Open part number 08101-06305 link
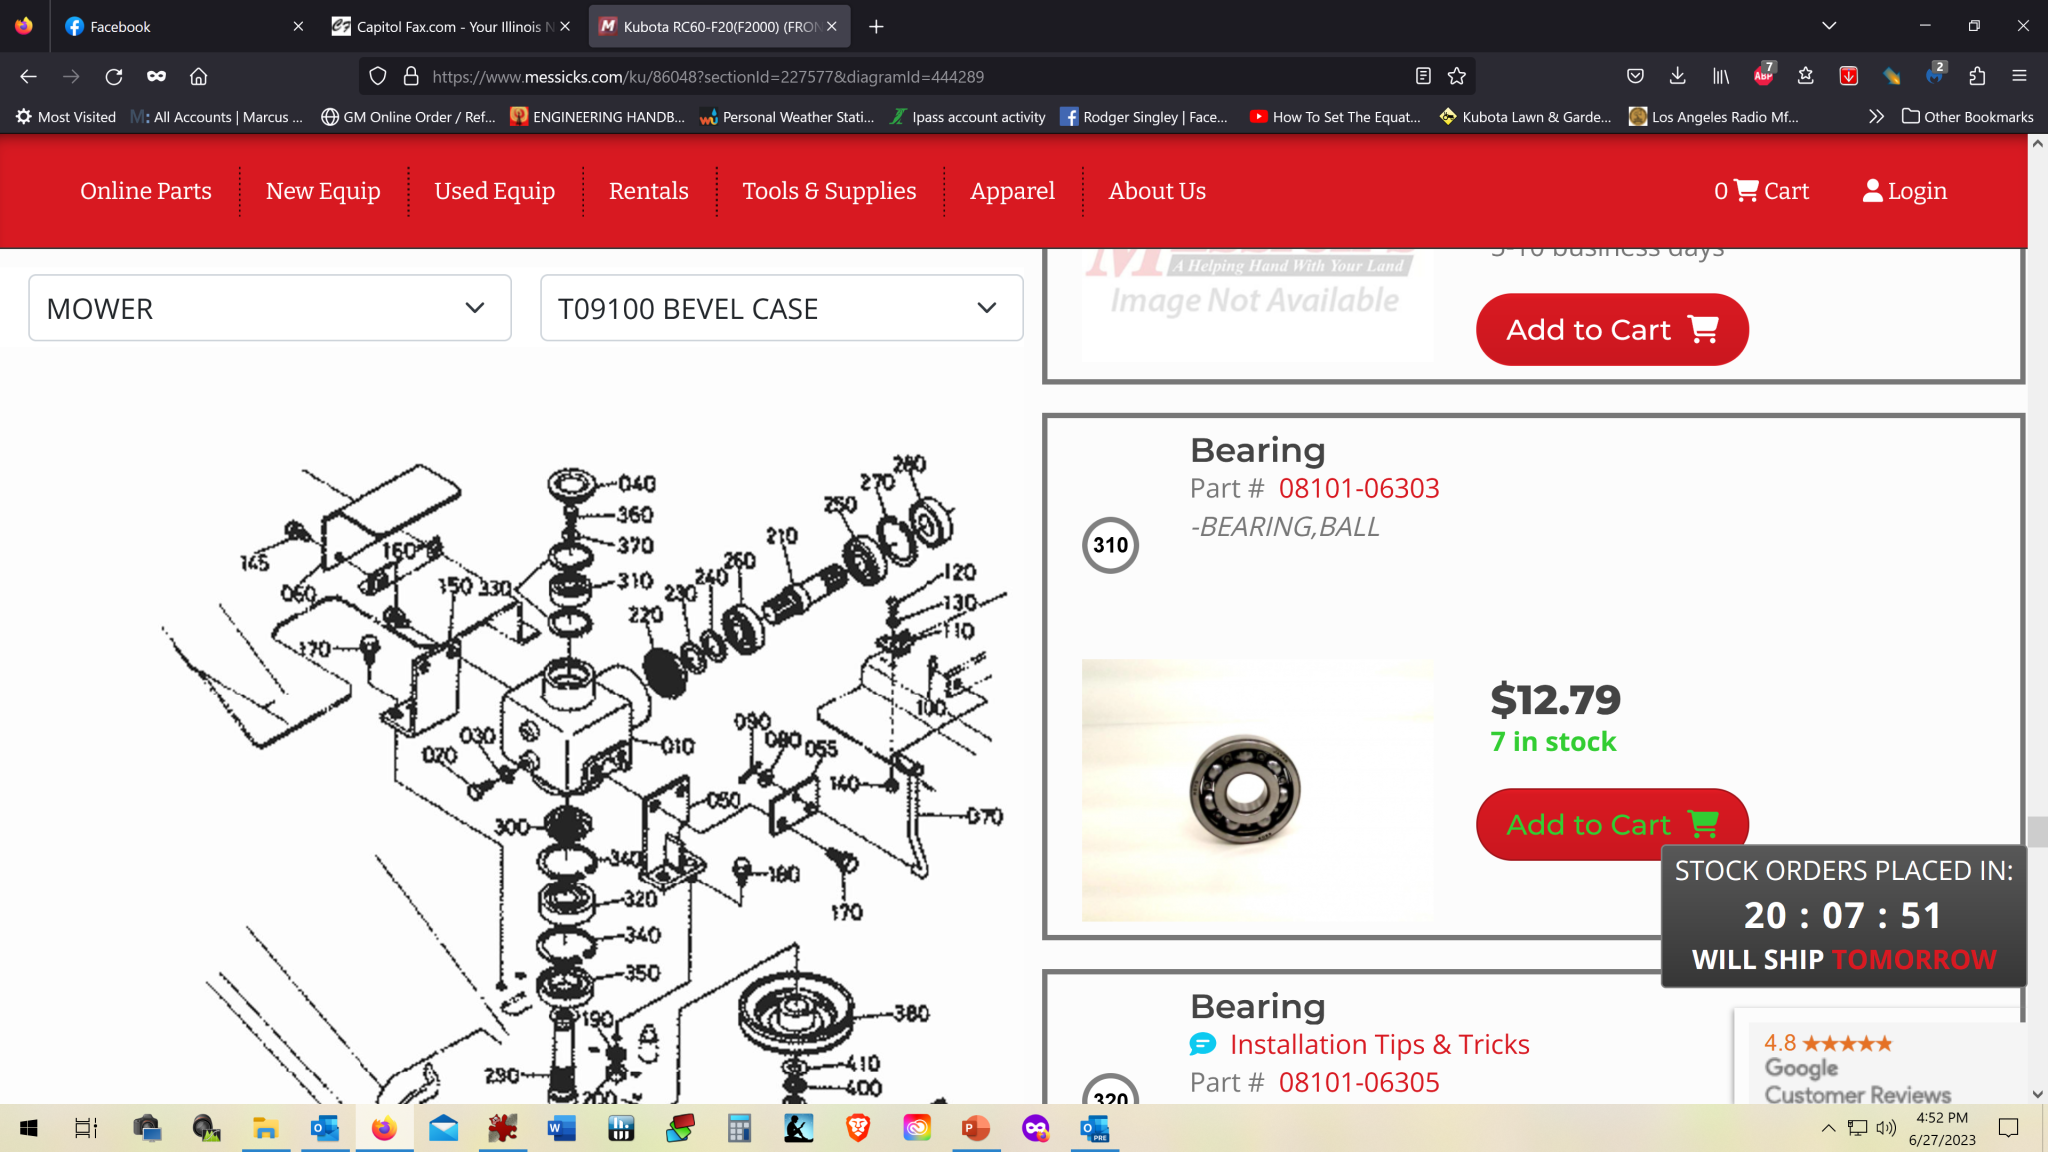 [x=1359, y=1082]
